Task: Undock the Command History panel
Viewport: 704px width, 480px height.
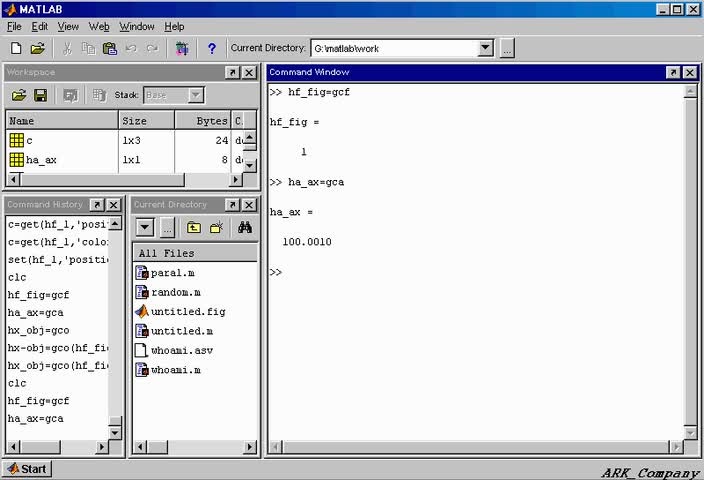Action: [97, 205]
